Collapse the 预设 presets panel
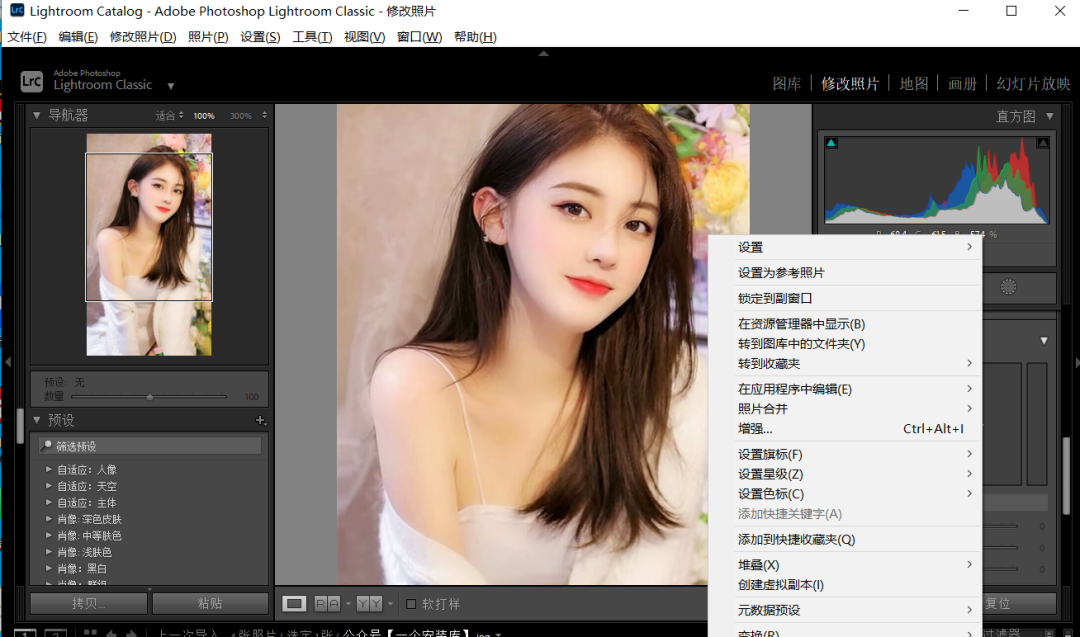 click(x=37, y=420)
